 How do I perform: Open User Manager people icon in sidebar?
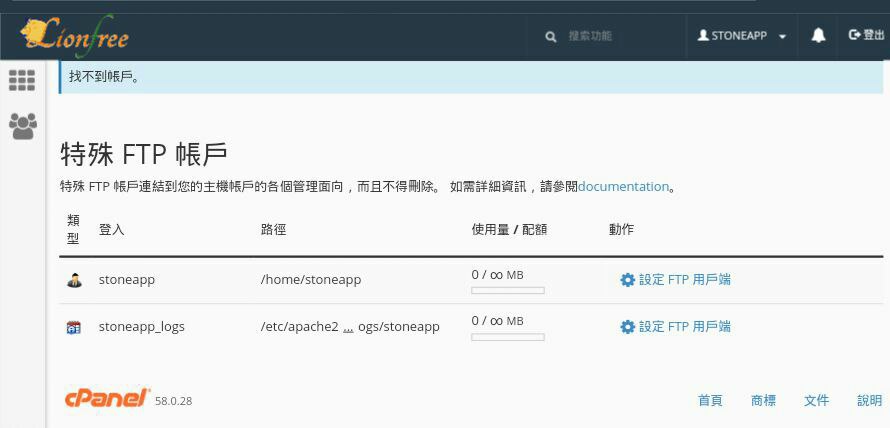[x=23, y=126]
